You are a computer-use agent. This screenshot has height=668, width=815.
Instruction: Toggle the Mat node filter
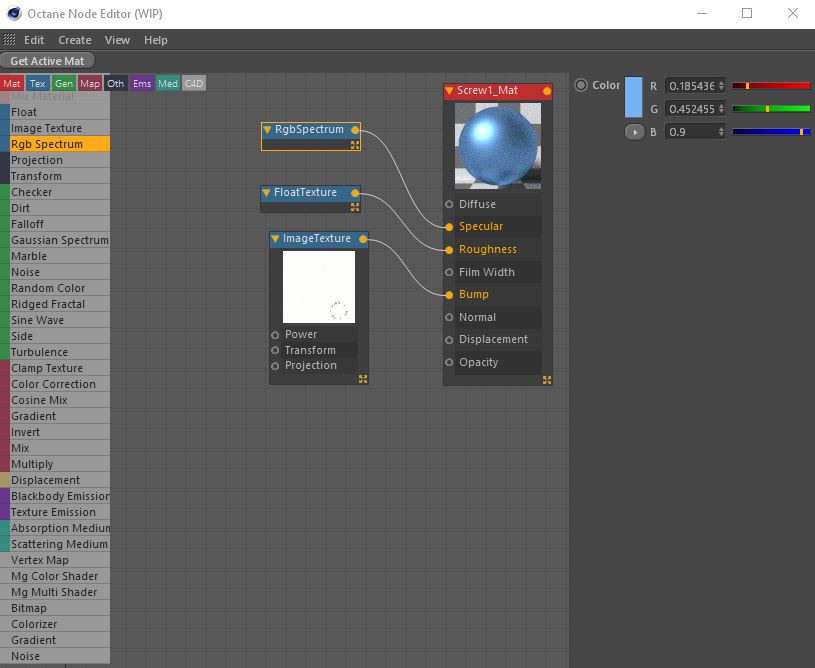click(x=12, y=84)
